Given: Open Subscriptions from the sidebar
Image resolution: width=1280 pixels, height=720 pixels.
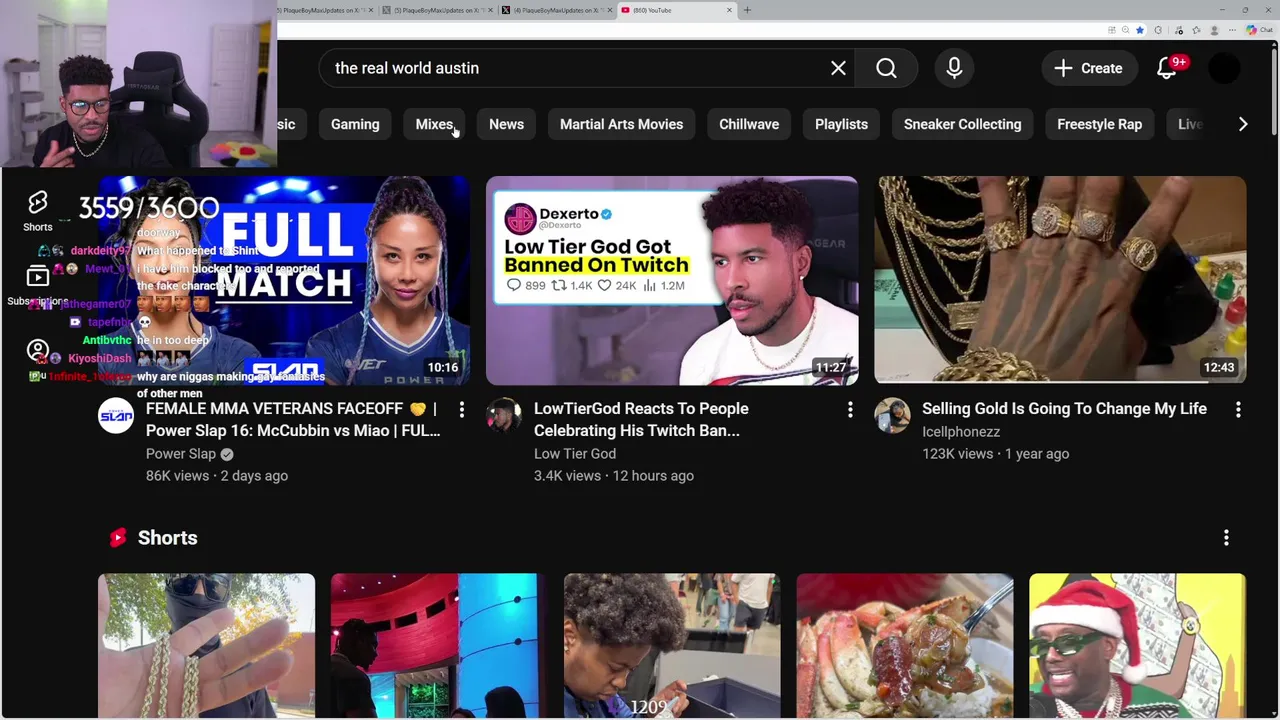Looking at the screenshot, I should coord(38,285).
